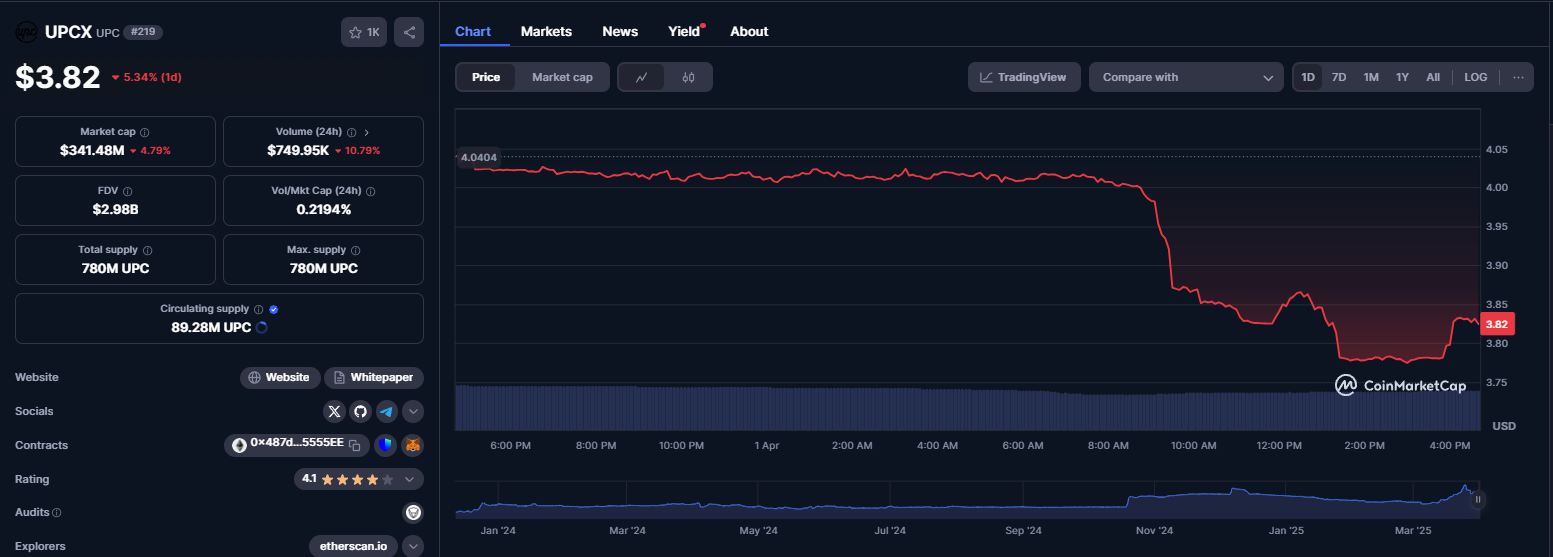
Task: Open the X (Twitter) social link
Action: pos(335,411)
